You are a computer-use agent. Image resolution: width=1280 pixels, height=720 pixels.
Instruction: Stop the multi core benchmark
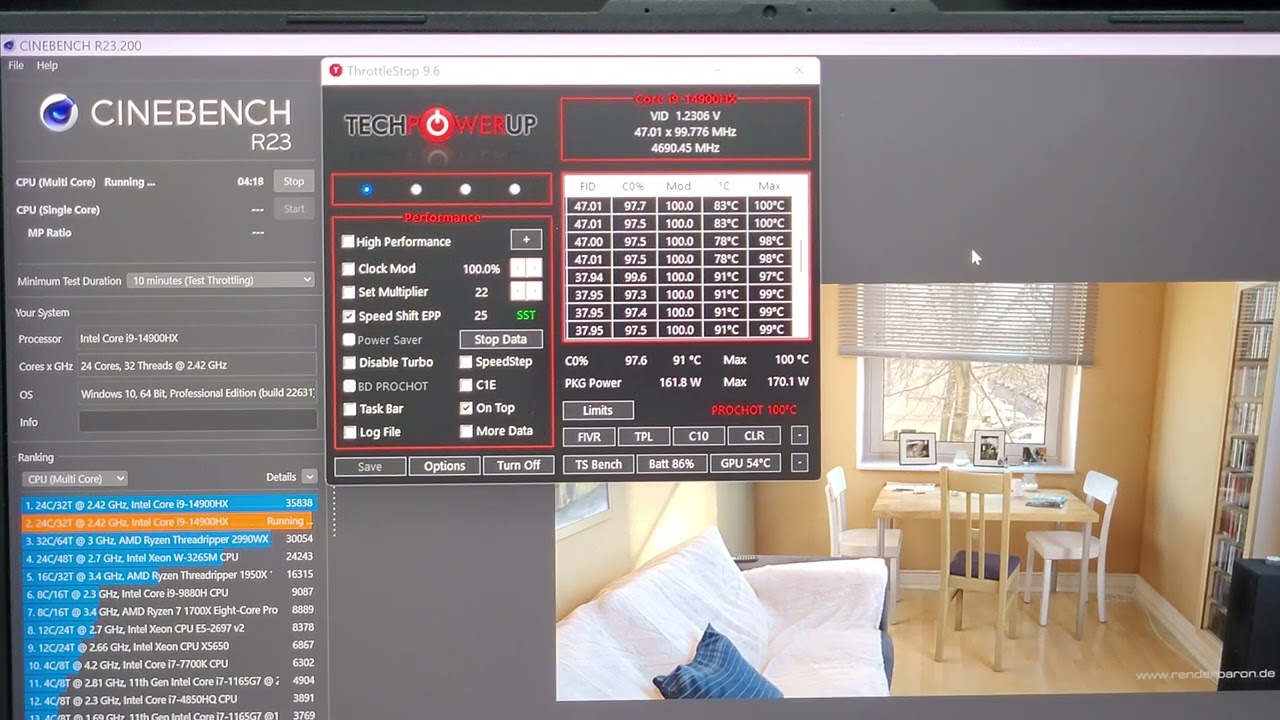293,181
